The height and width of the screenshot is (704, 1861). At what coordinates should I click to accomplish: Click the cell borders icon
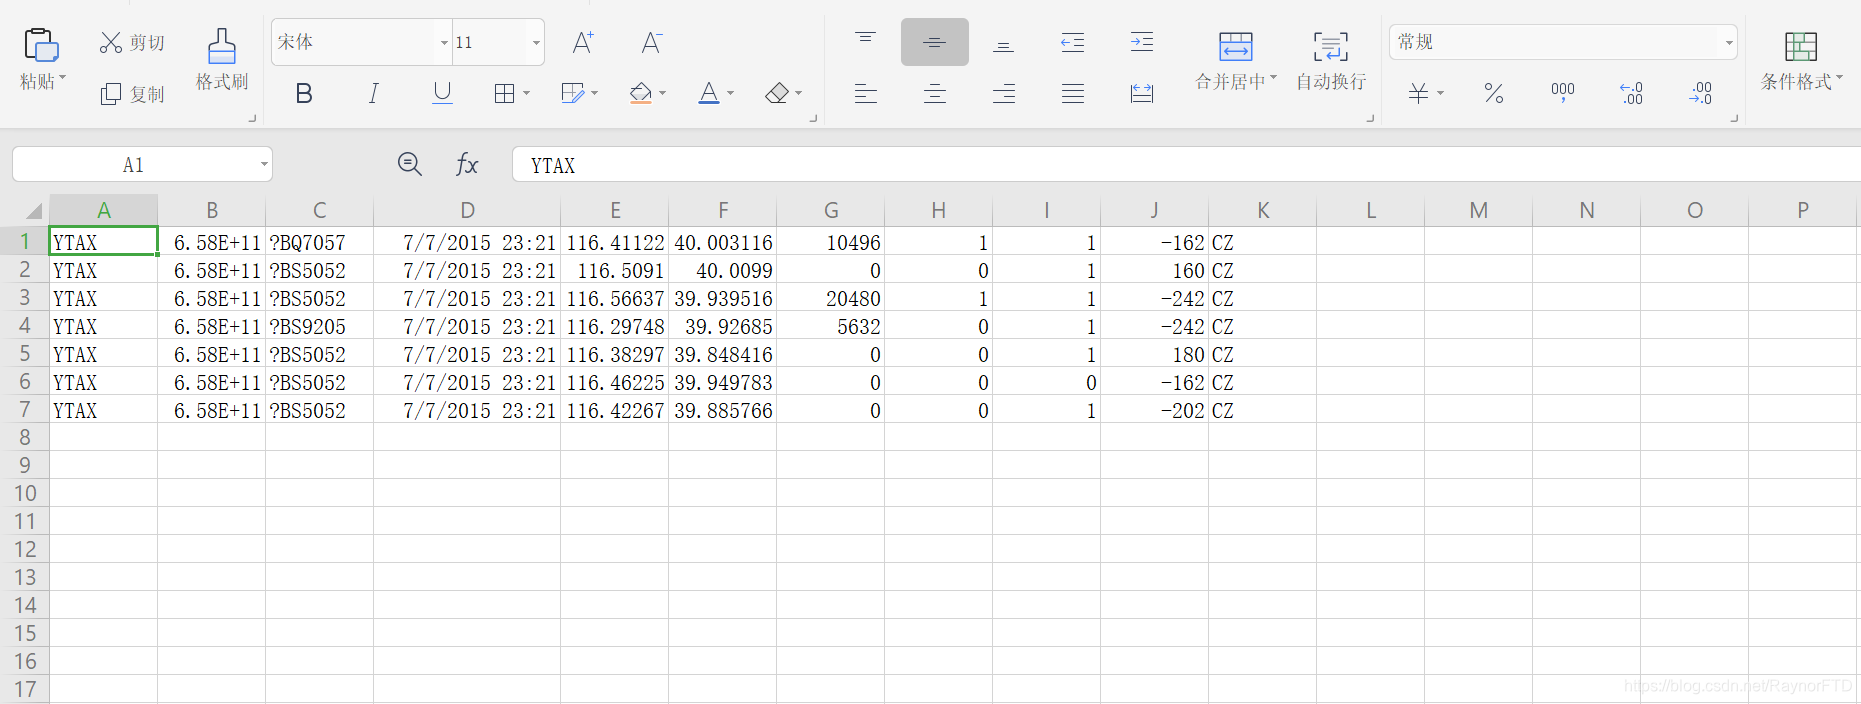505,93
